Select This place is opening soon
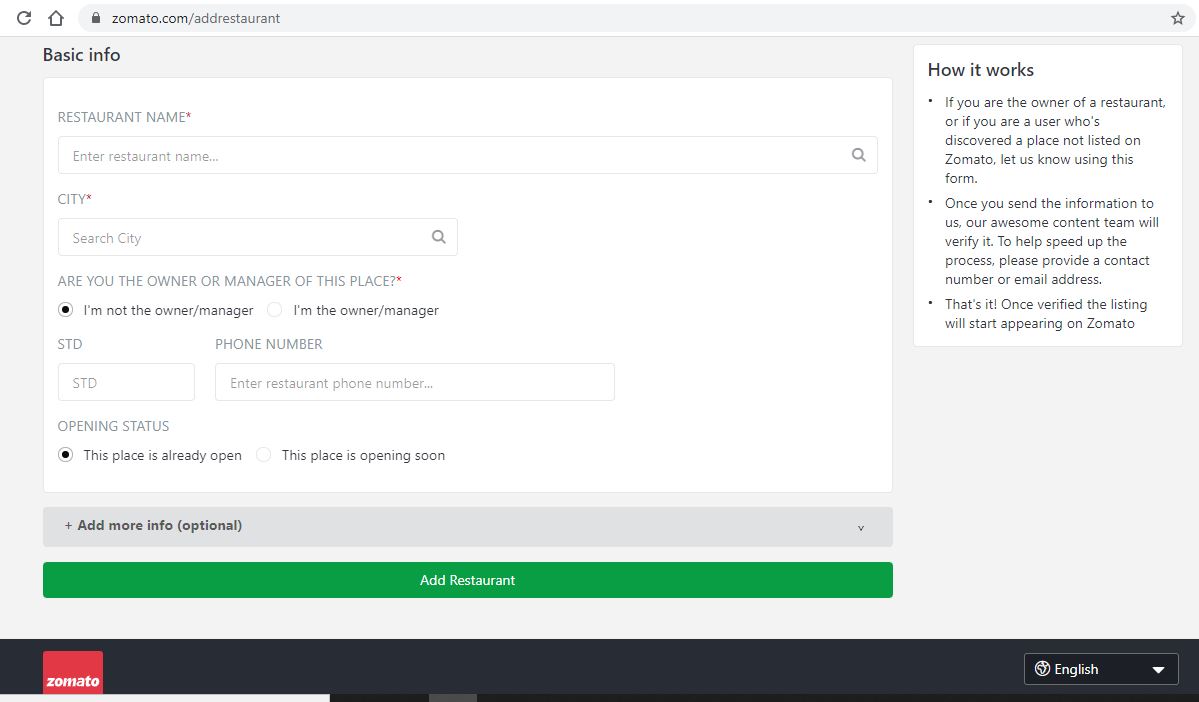This screenshot has width=1199, height=702. tap(263, 455)
